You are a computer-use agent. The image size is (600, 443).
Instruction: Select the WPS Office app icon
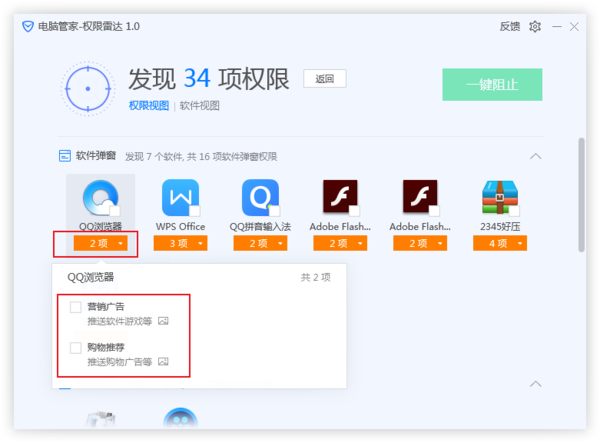pyautogui.click(x=180, y=198)
